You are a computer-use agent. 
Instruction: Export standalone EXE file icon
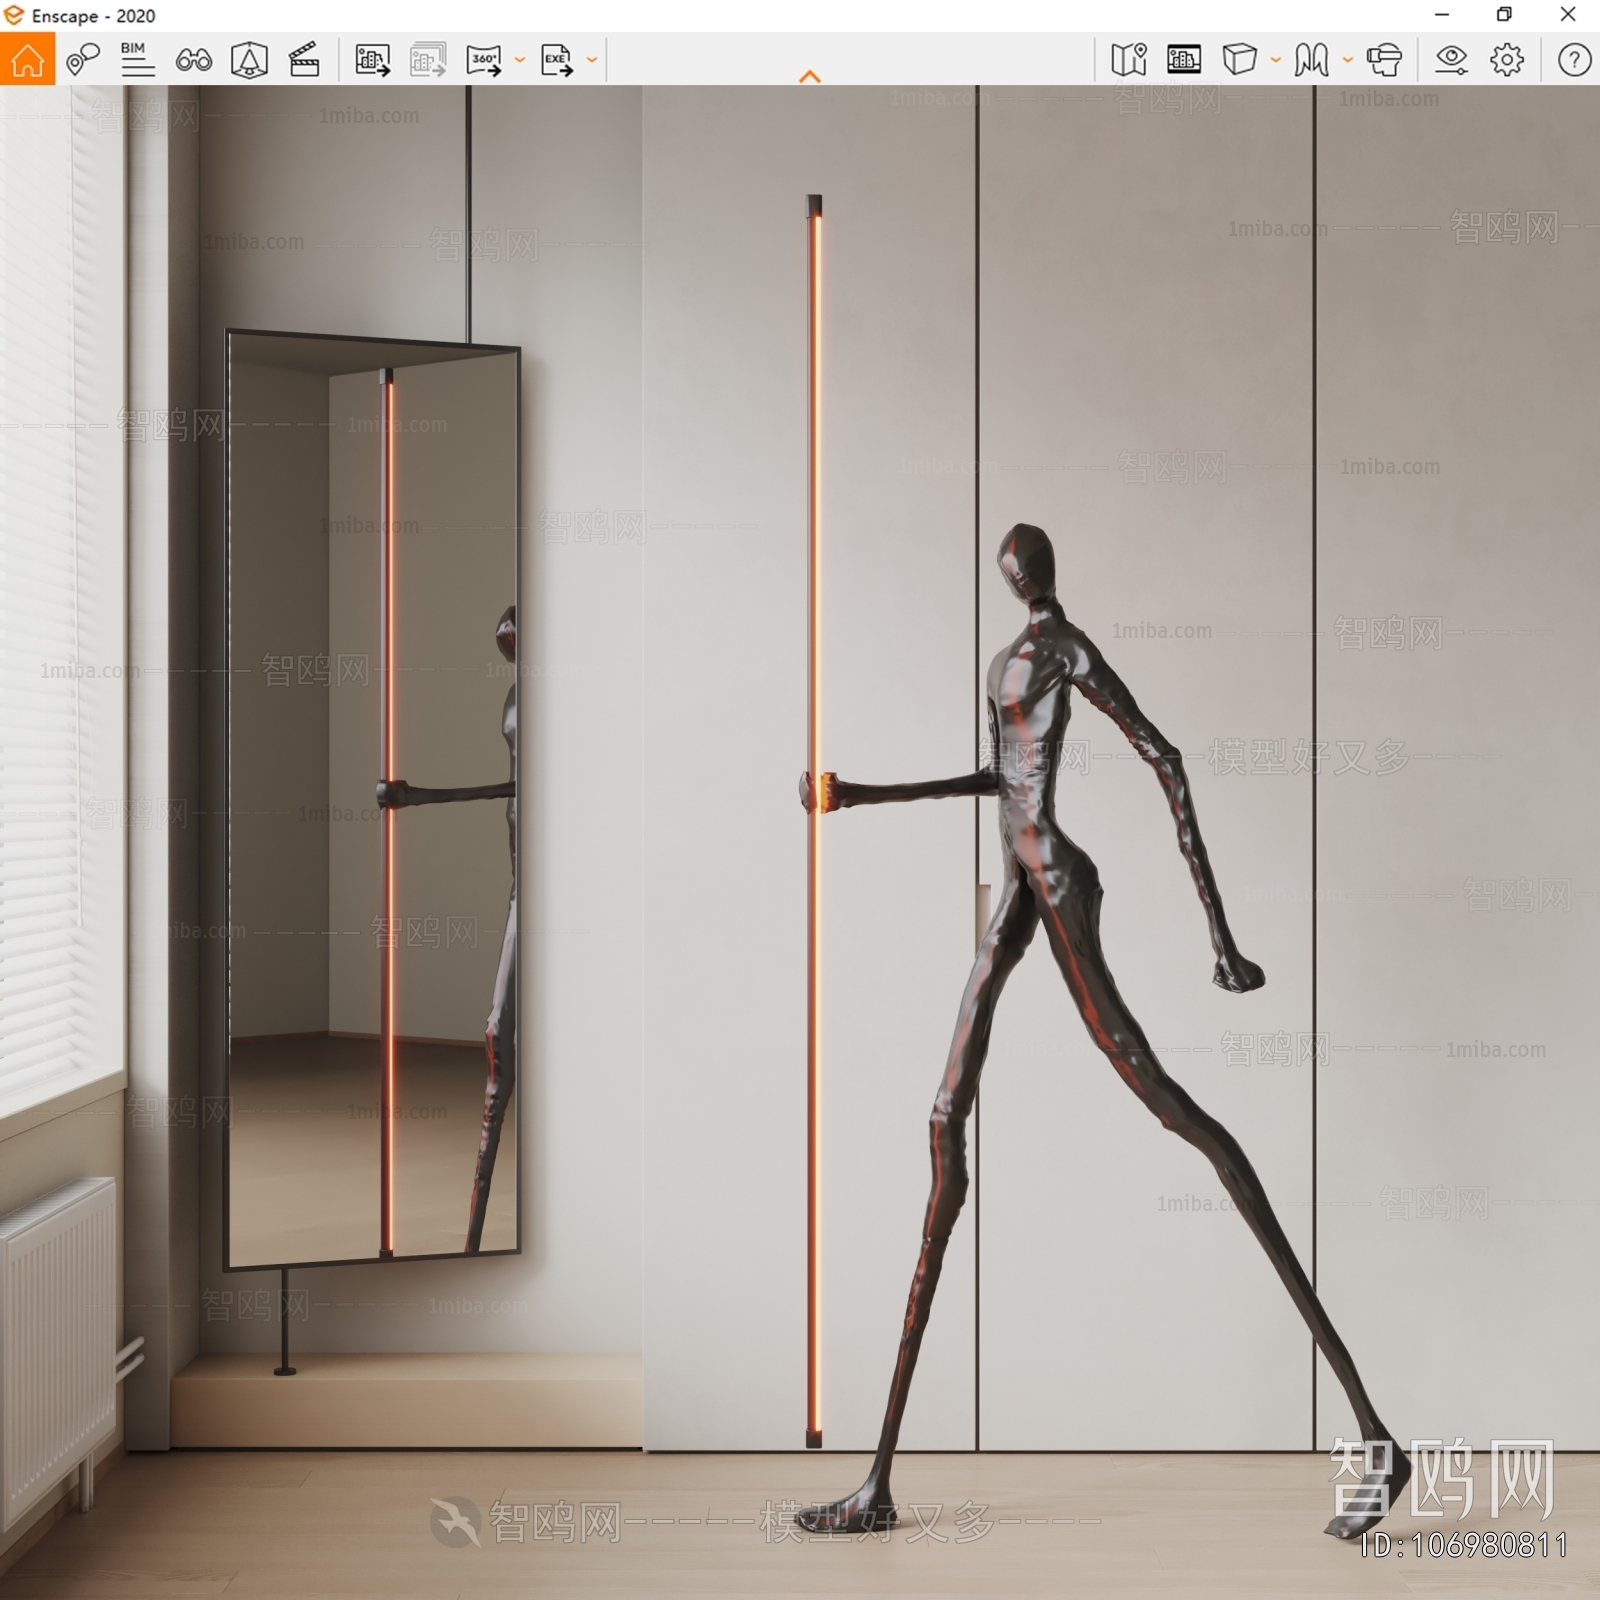[x=557, y=60]
